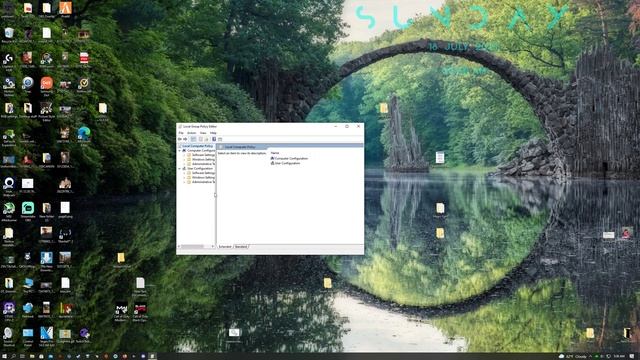640x360 pixels.
Task: Select the Call of Duty Modern Warfare icon
Action: point(121,311)
